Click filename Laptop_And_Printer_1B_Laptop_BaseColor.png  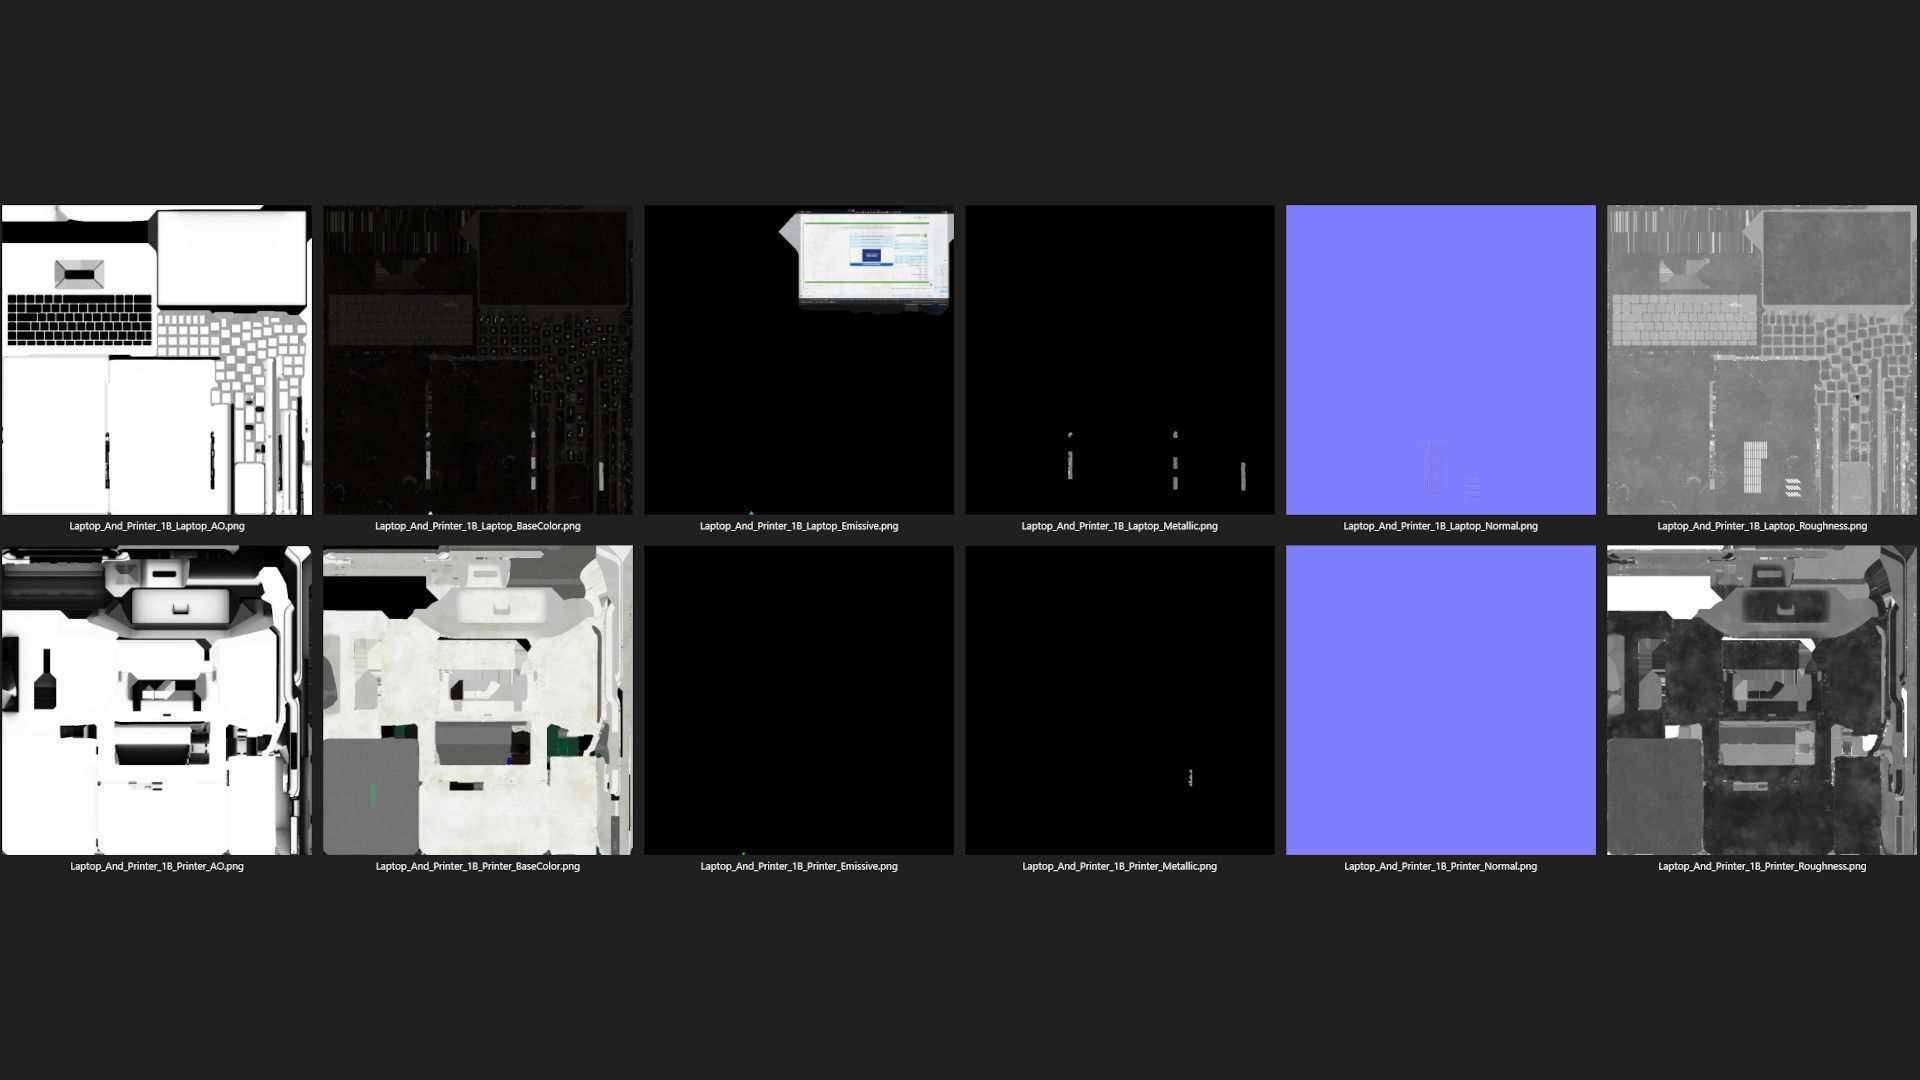coord(478,526)
